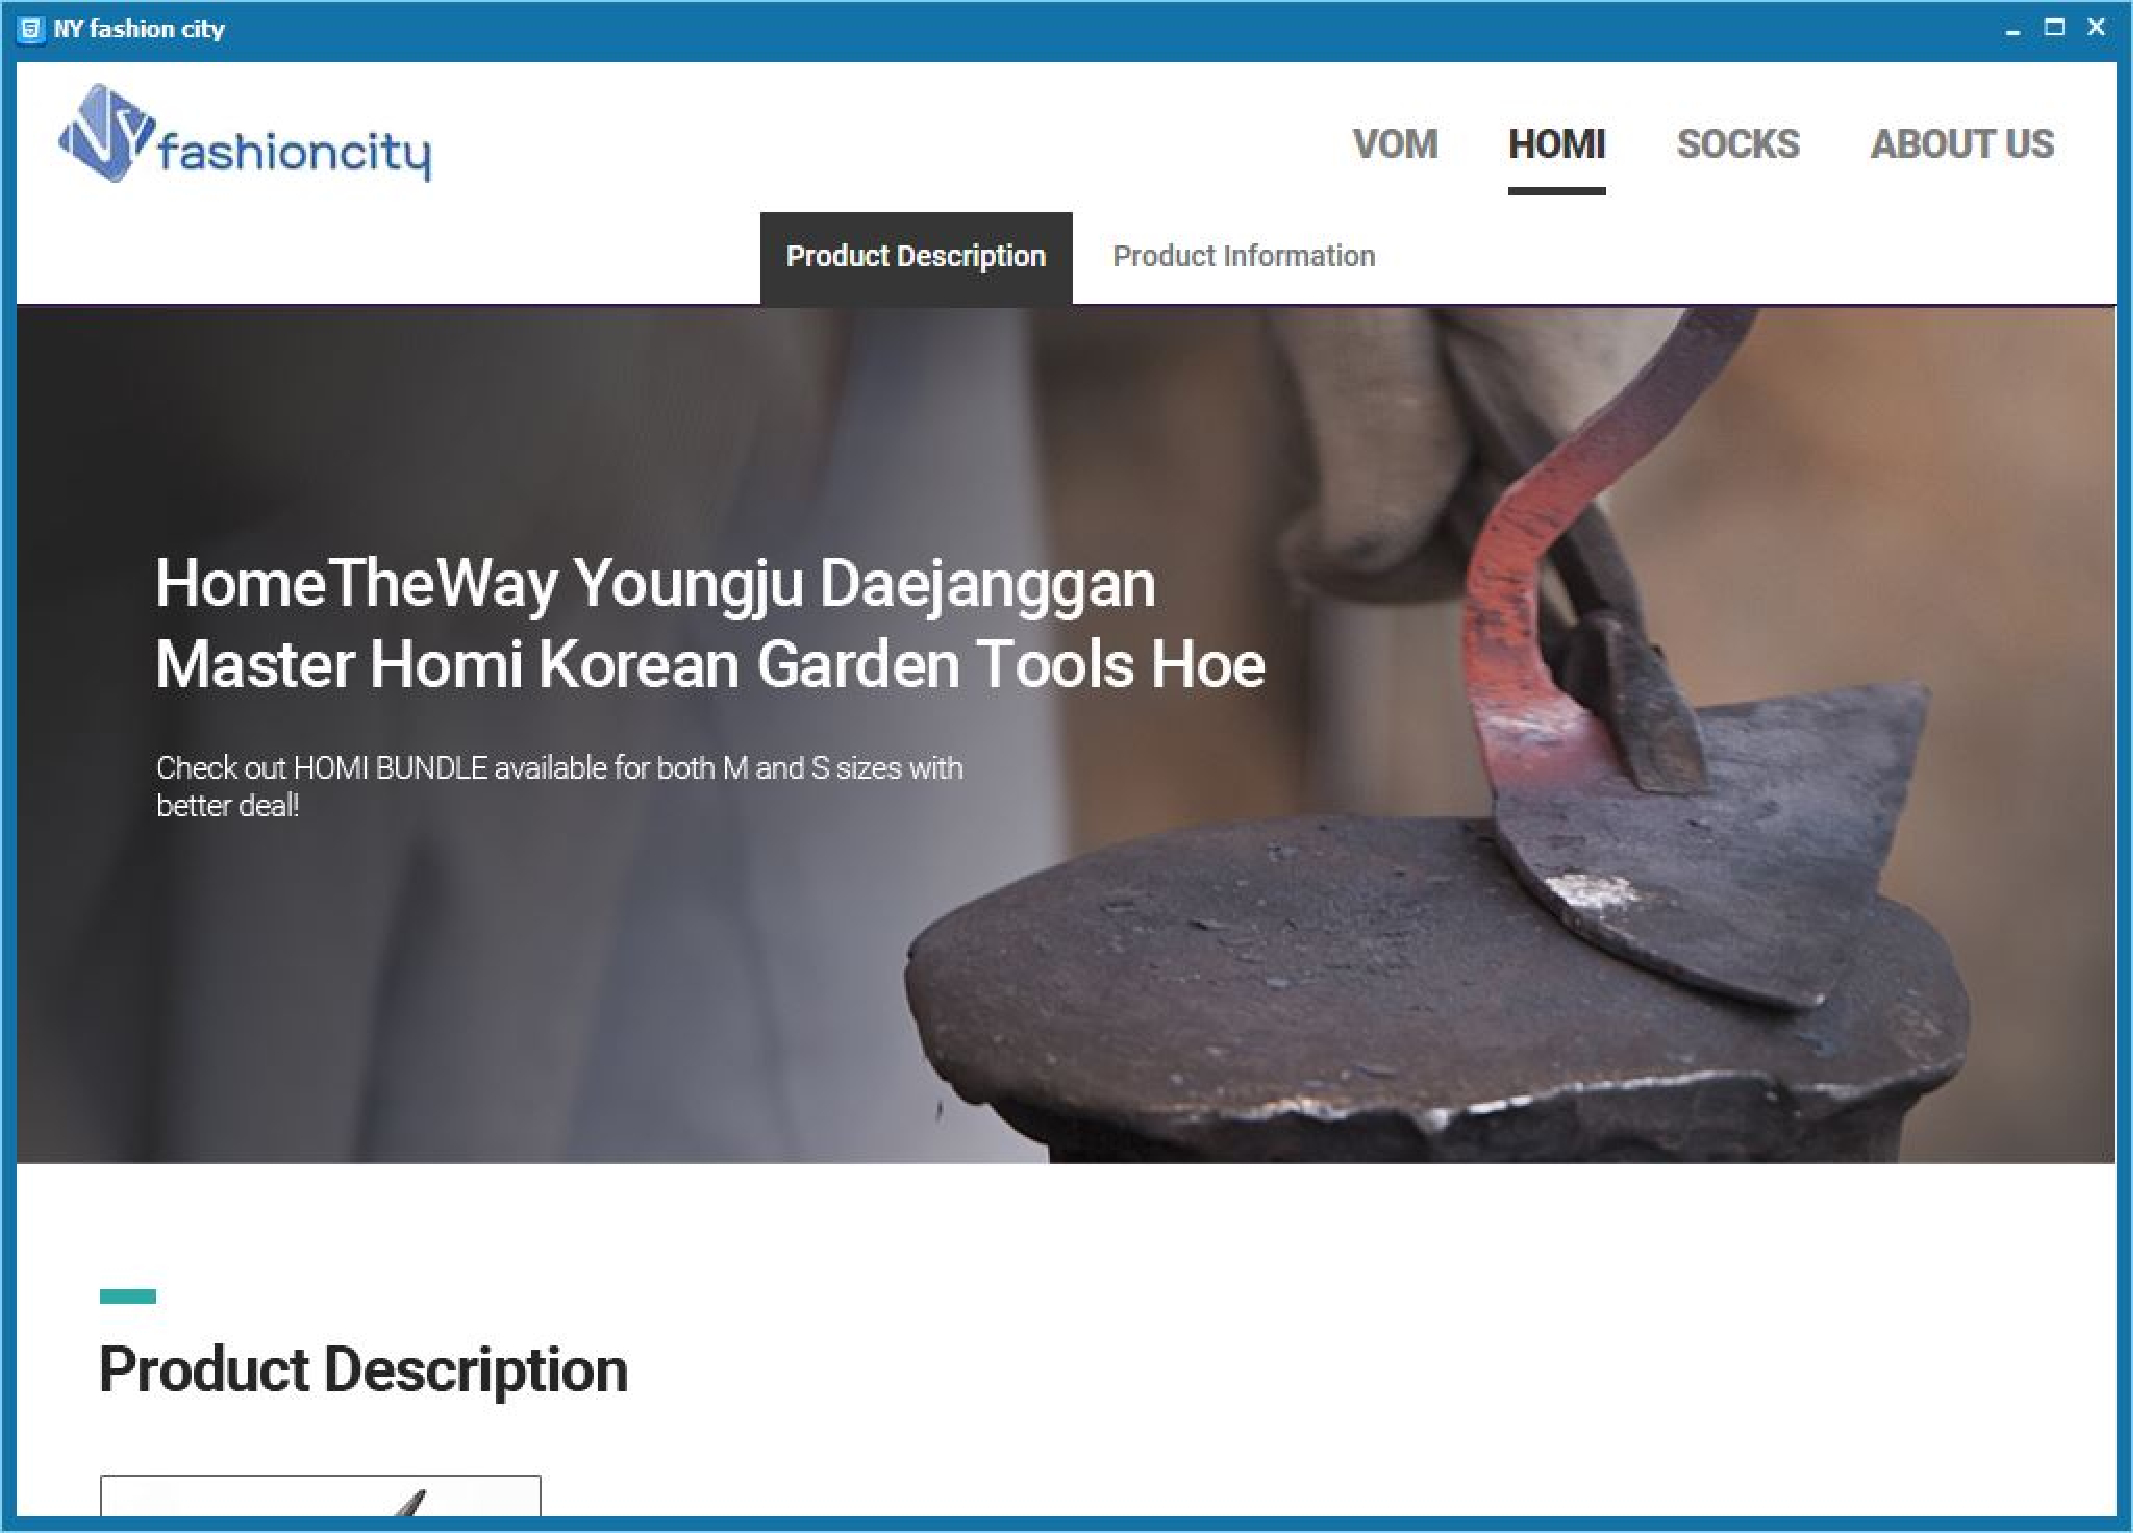Click the underline beneath HOMI
Image resolution: width=2133 pixels, height=1533 pixels.
pos(1556,190)
